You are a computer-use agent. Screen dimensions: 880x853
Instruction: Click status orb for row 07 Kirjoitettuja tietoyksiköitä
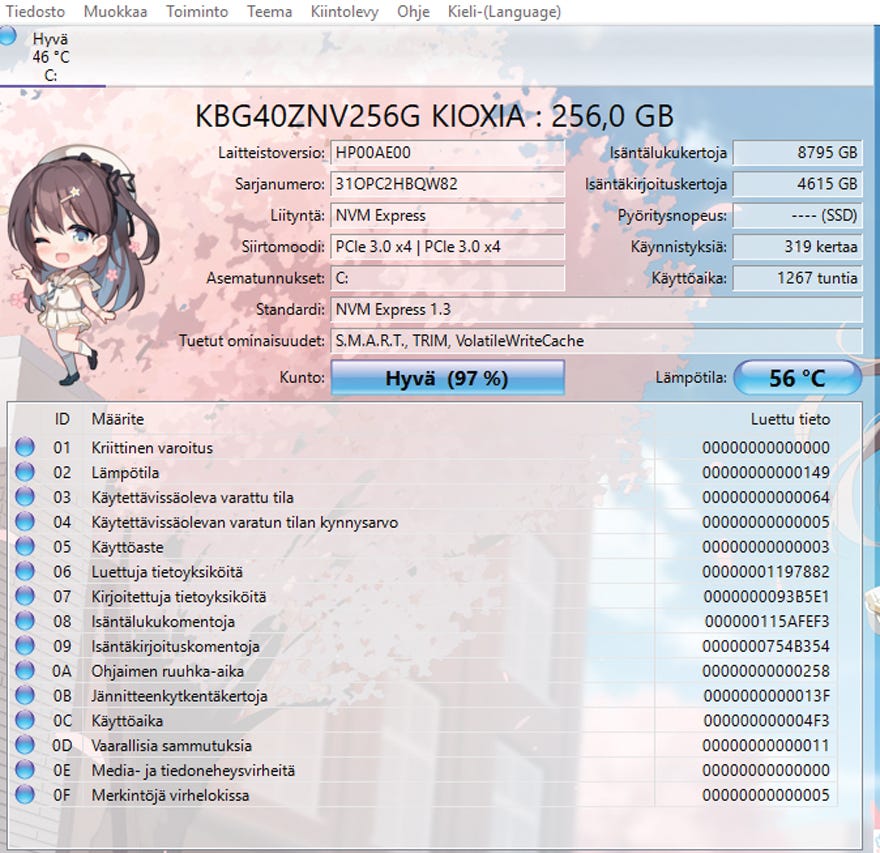click(25, 596)
